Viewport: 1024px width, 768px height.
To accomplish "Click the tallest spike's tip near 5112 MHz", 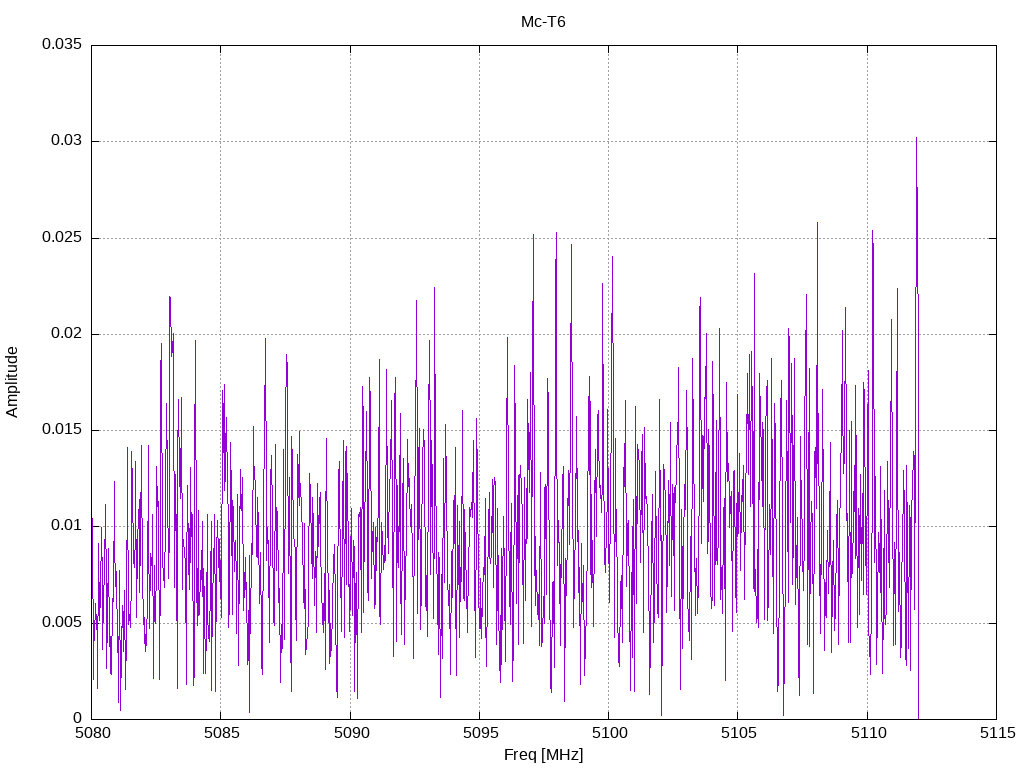I will point(916,139).
